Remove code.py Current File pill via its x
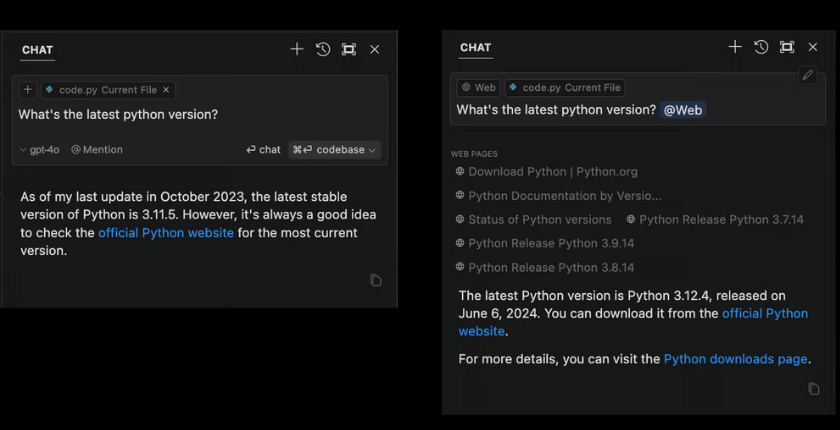Screen dimensions: 840x430 coord(166,90)
